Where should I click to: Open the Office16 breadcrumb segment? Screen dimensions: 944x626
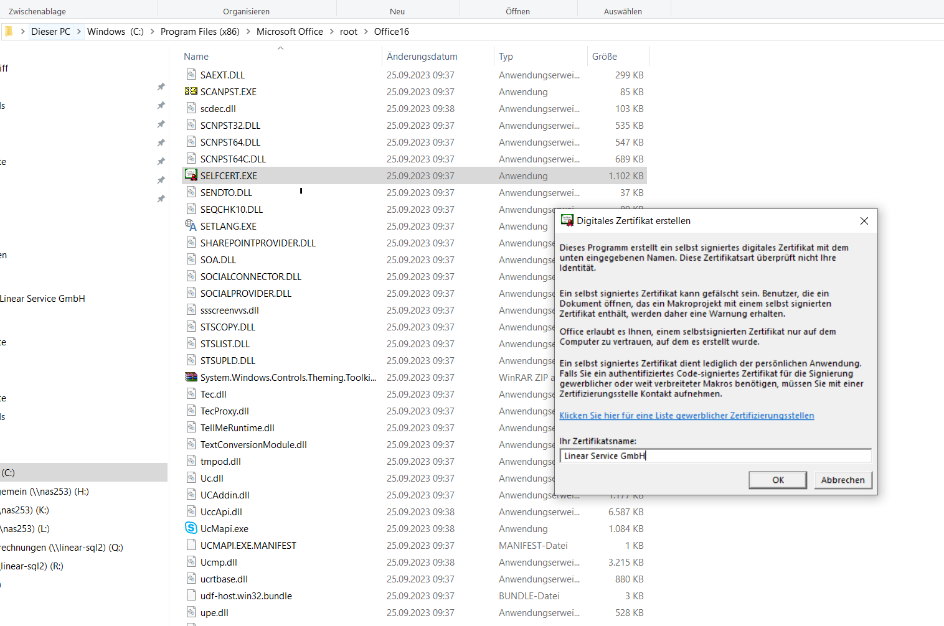(x=391, y=31)
